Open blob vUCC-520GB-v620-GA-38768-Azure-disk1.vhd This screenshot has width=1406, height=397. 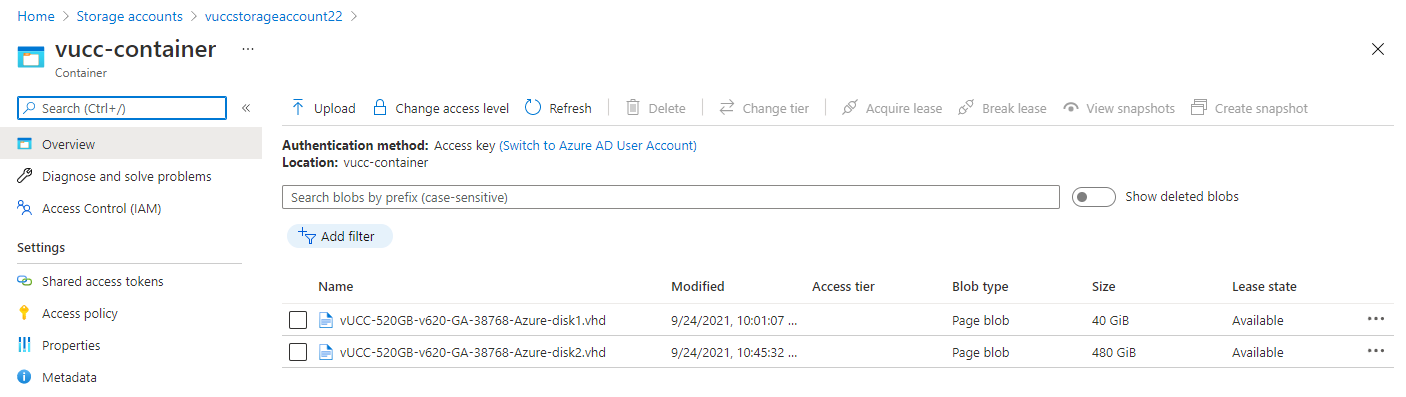pyautogui.click(x=473, y=320)
